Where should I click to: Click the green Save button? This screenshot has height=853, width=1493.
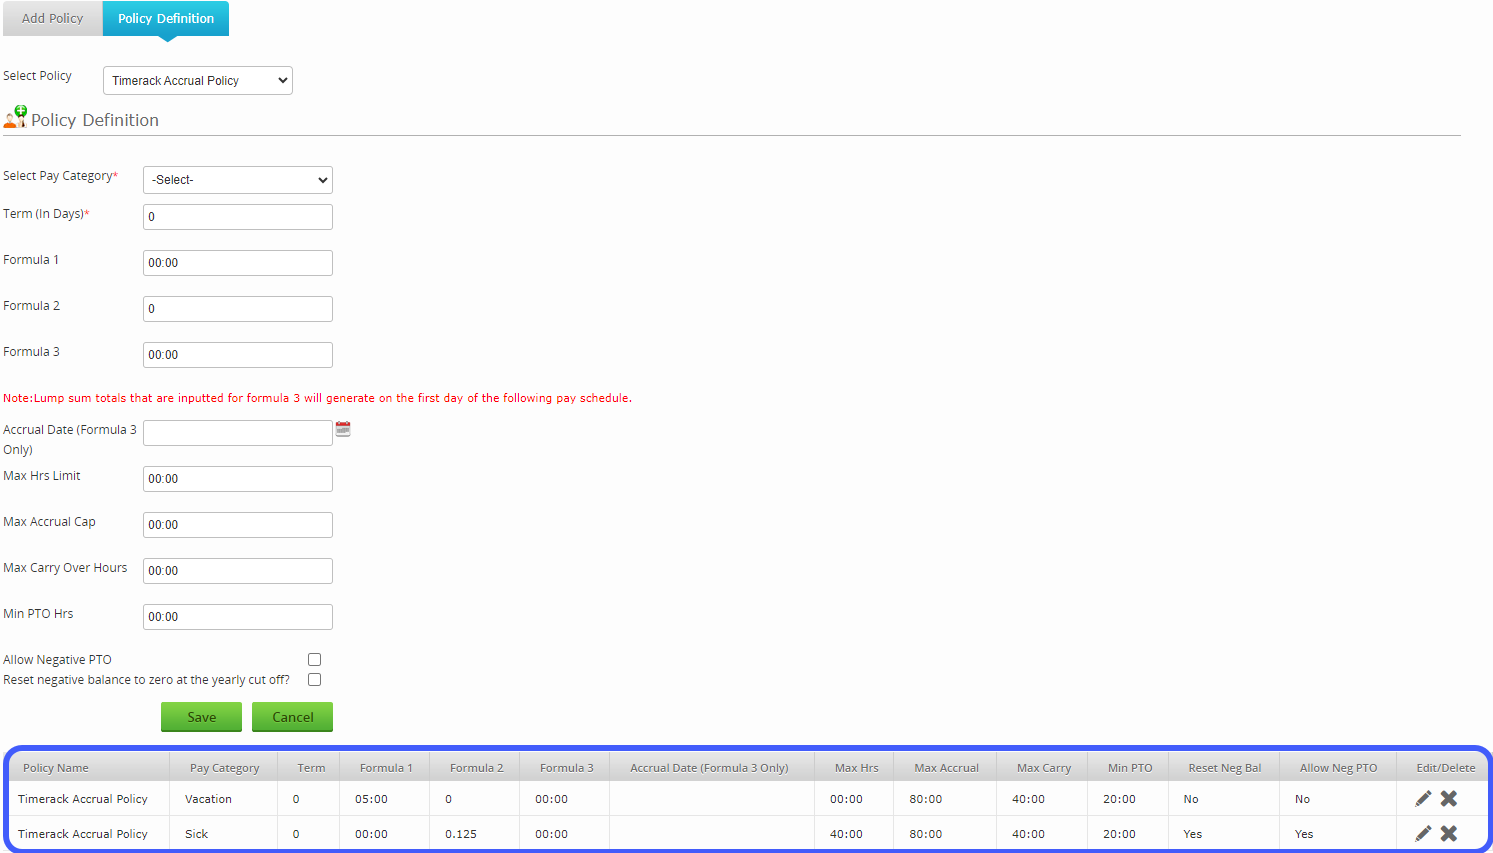201,717
